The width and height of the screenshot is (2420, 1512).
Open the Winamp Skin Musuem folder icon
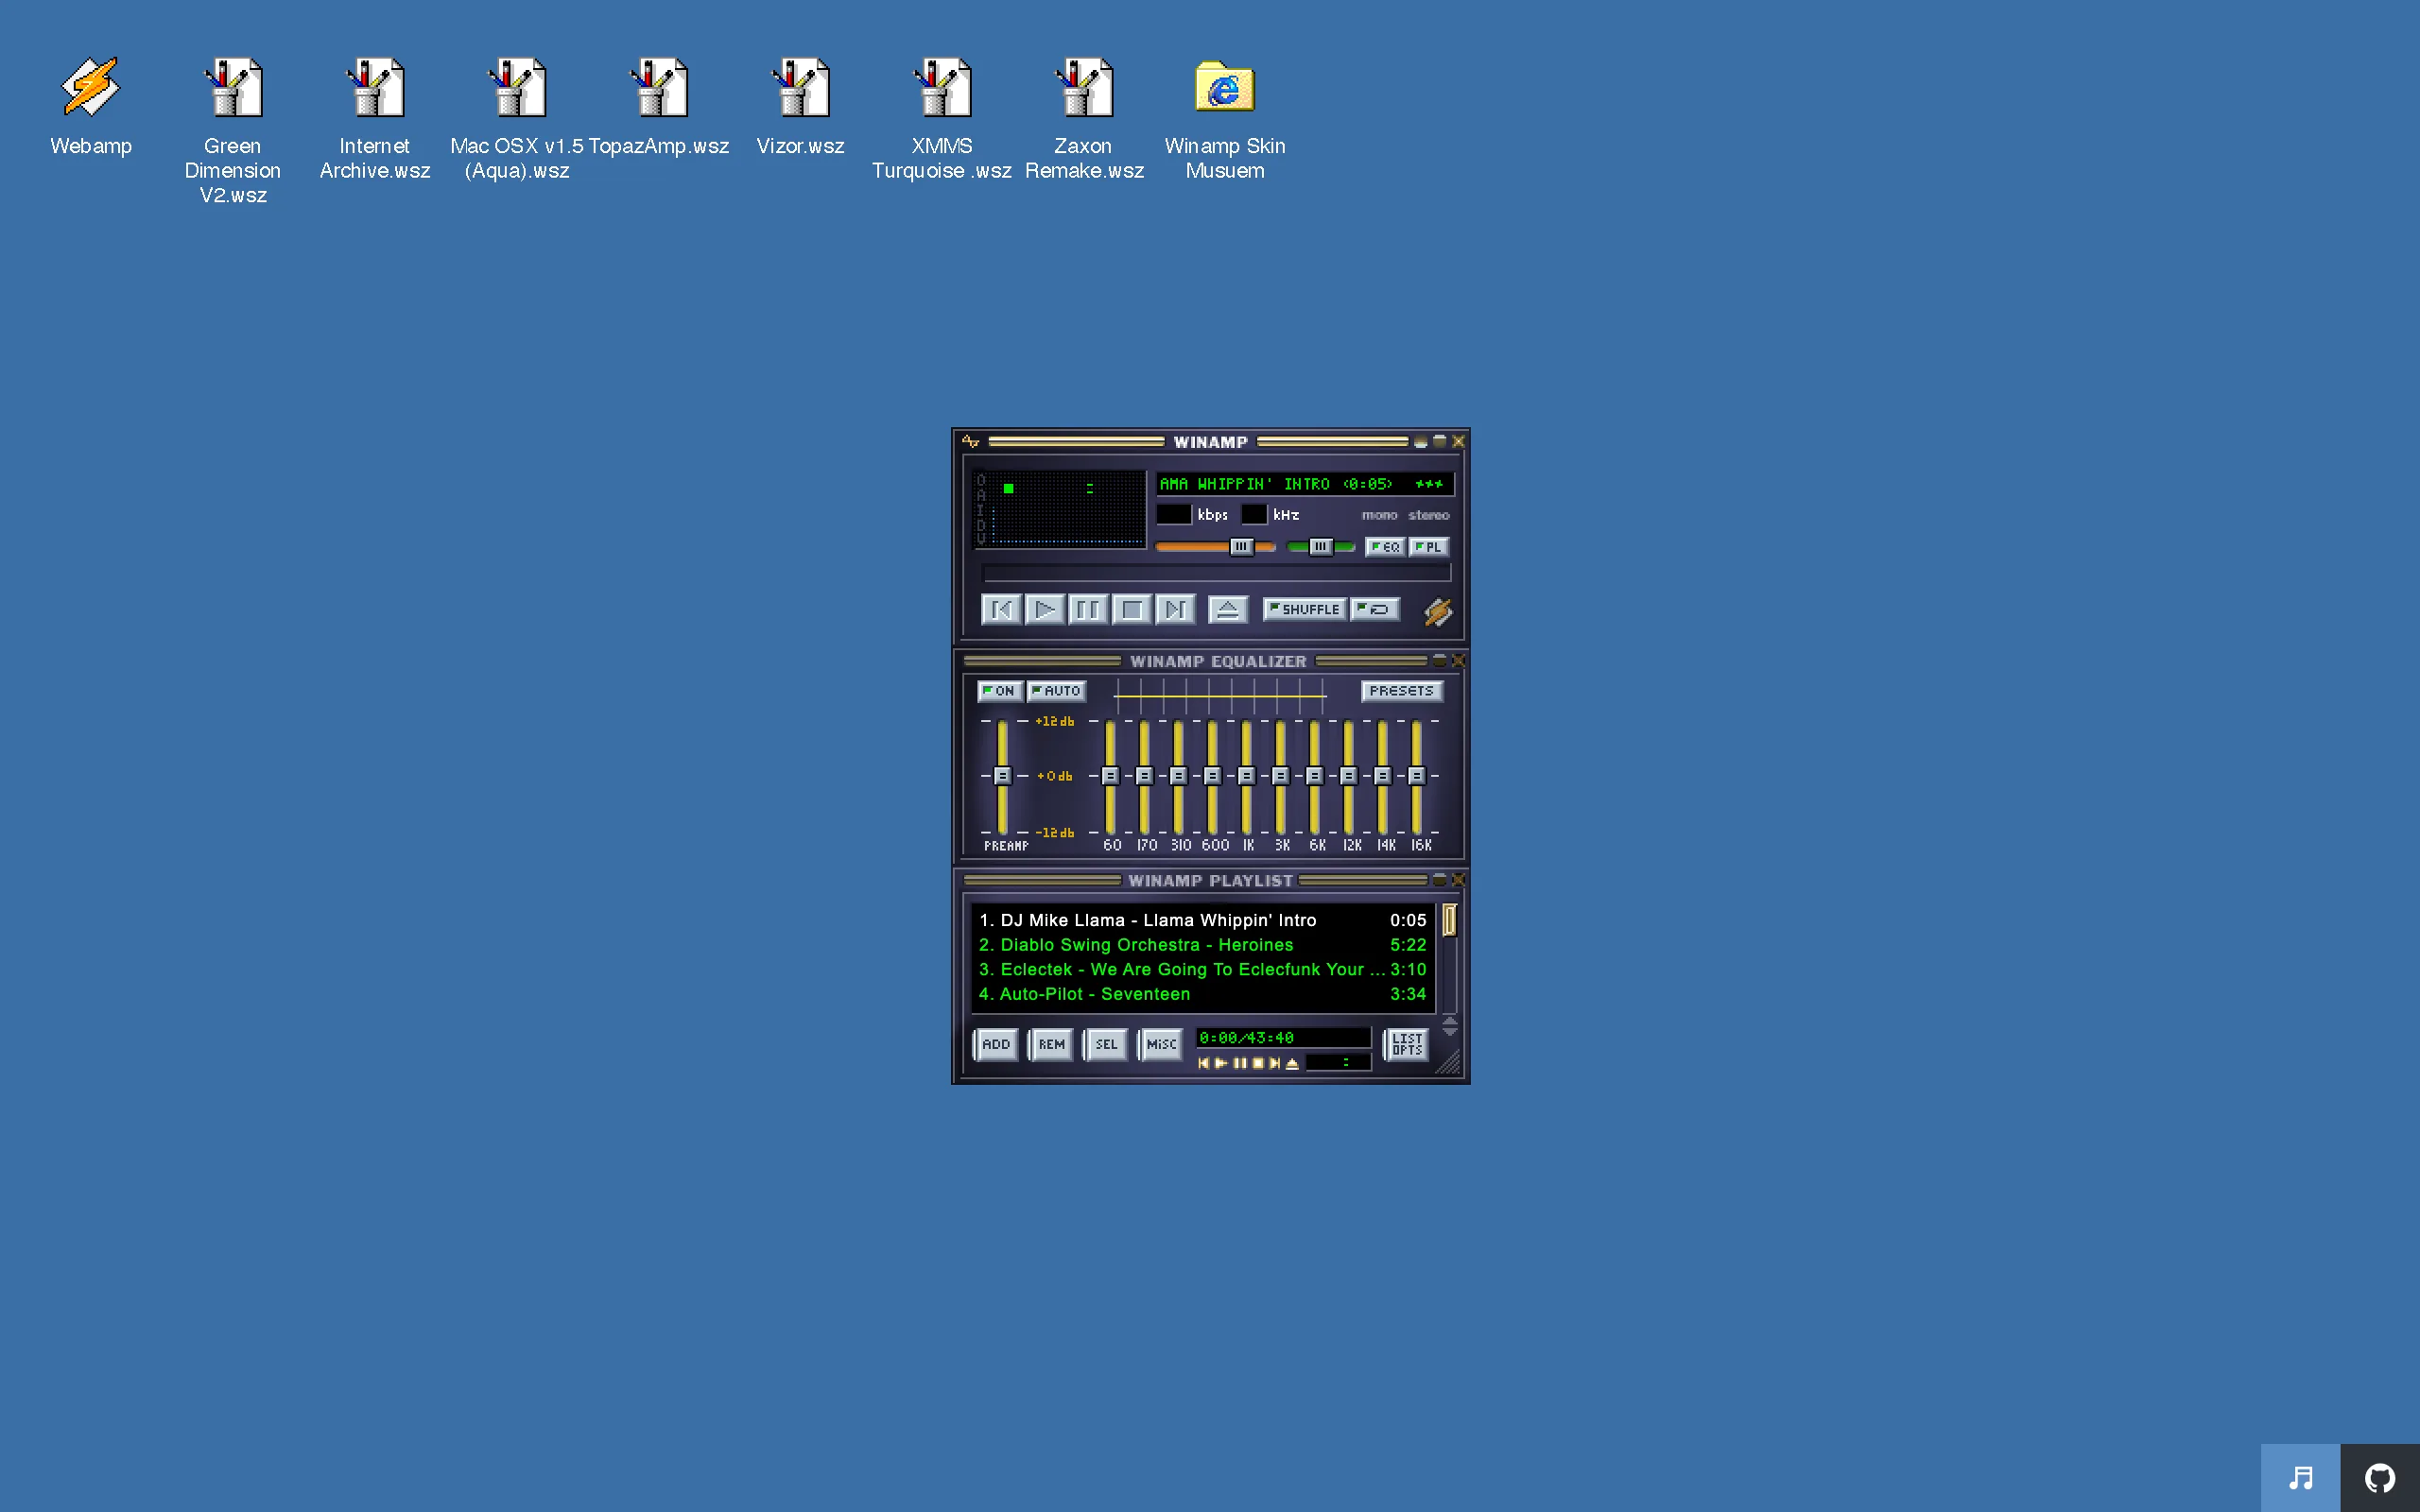point(1225,119)
